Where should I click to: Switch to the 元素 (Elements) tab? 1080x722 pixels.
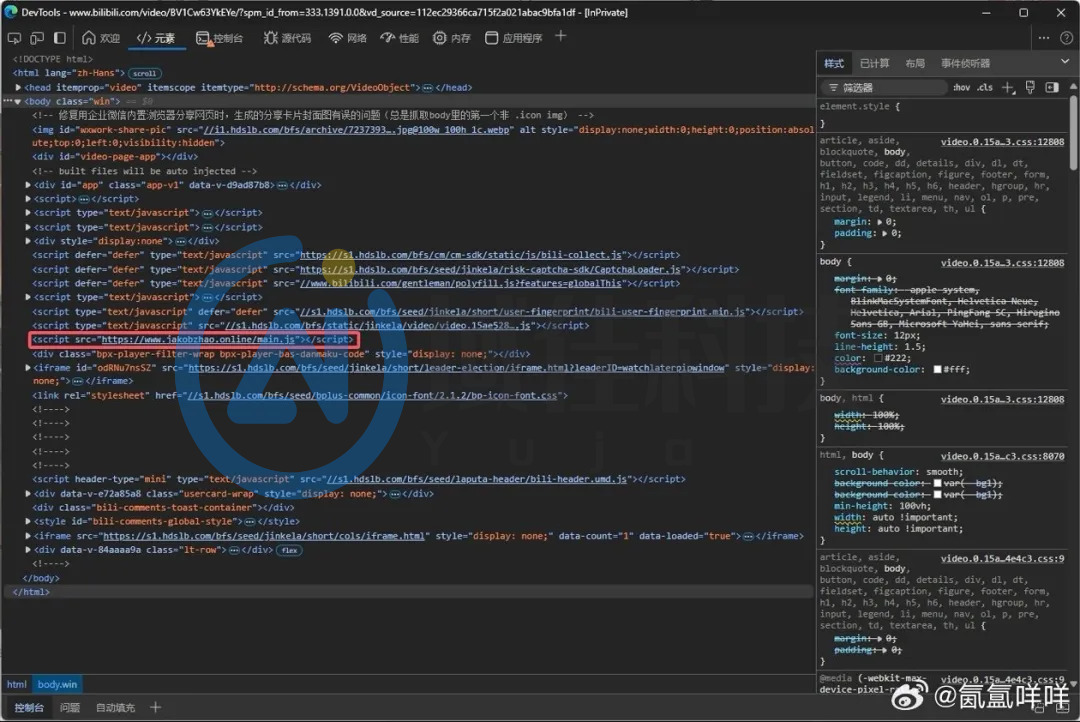(x=156, y=38)
